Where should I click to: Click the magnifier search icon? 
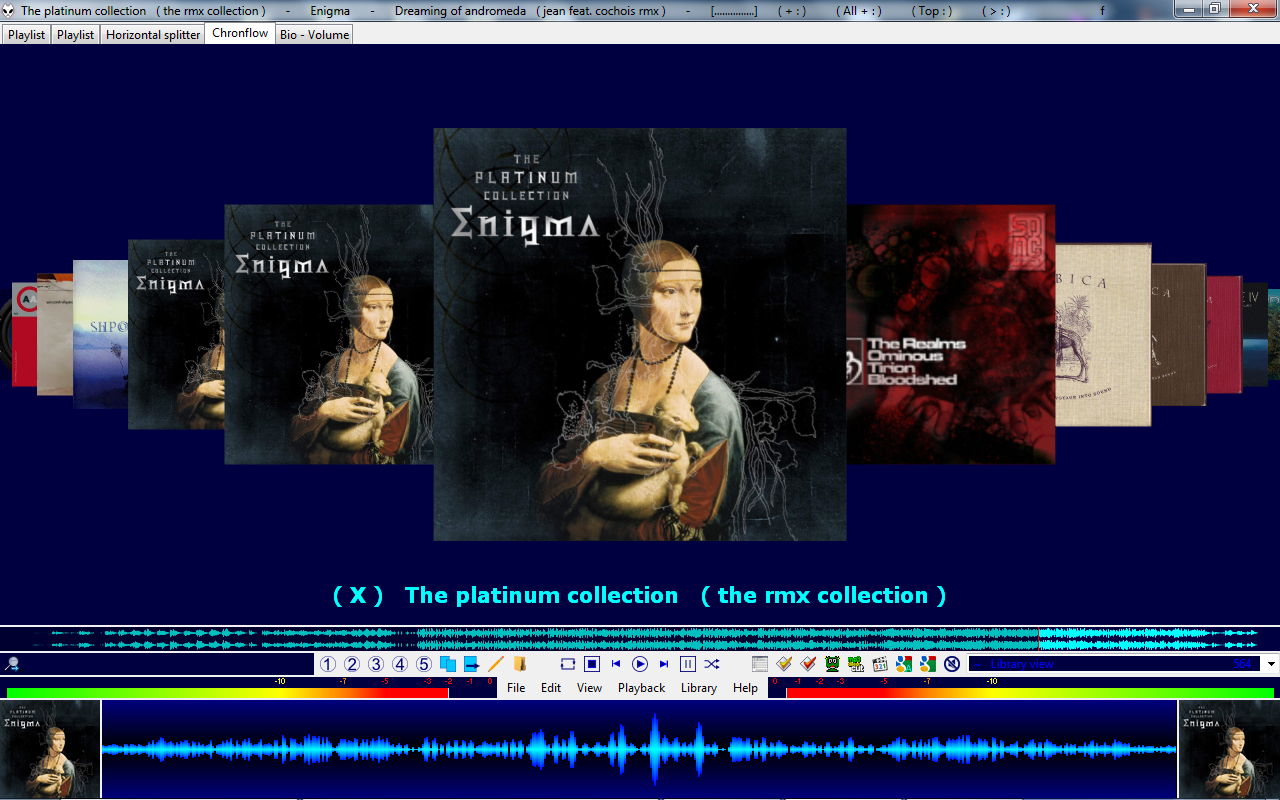point(12,664)
